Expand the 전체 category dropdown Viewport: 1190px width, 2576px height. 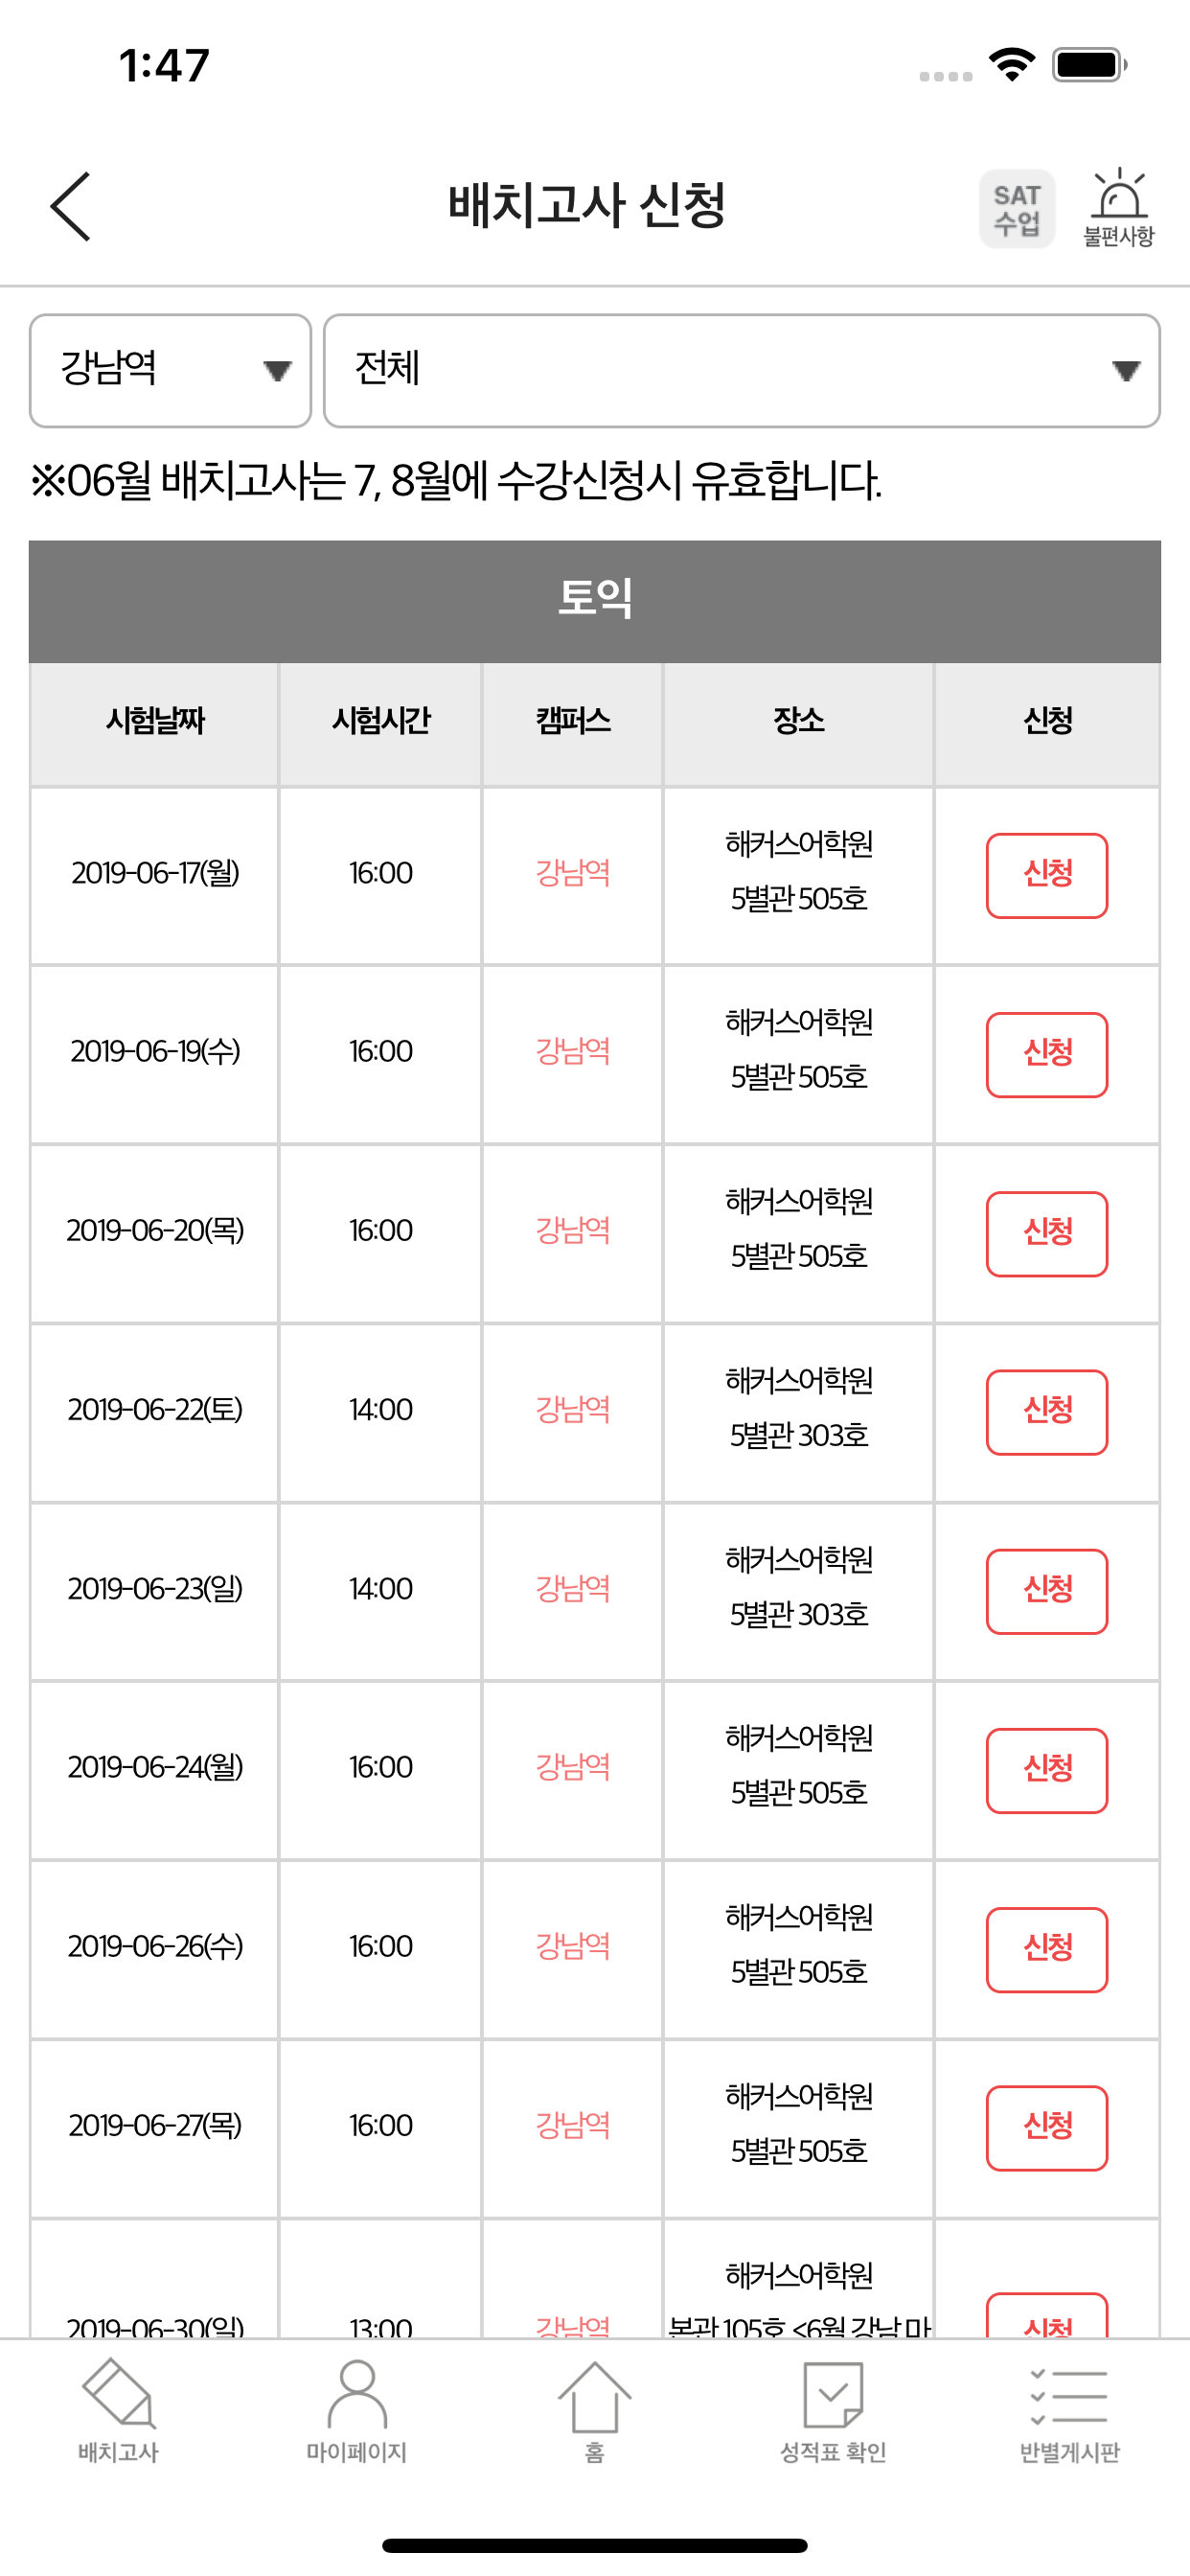pos(741,370)
